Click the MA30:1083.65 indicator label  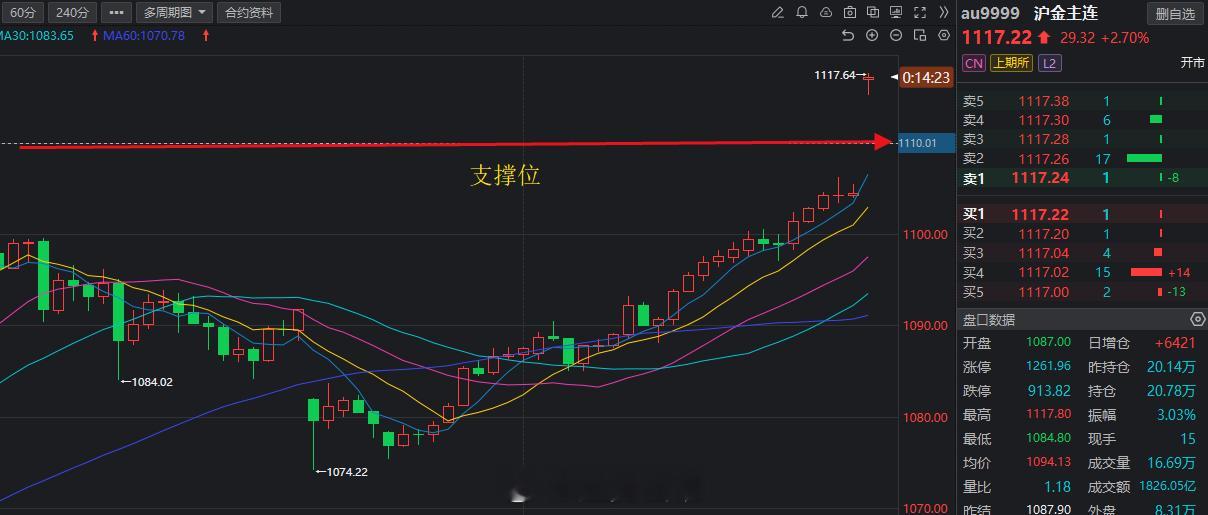tap(37, 35)
